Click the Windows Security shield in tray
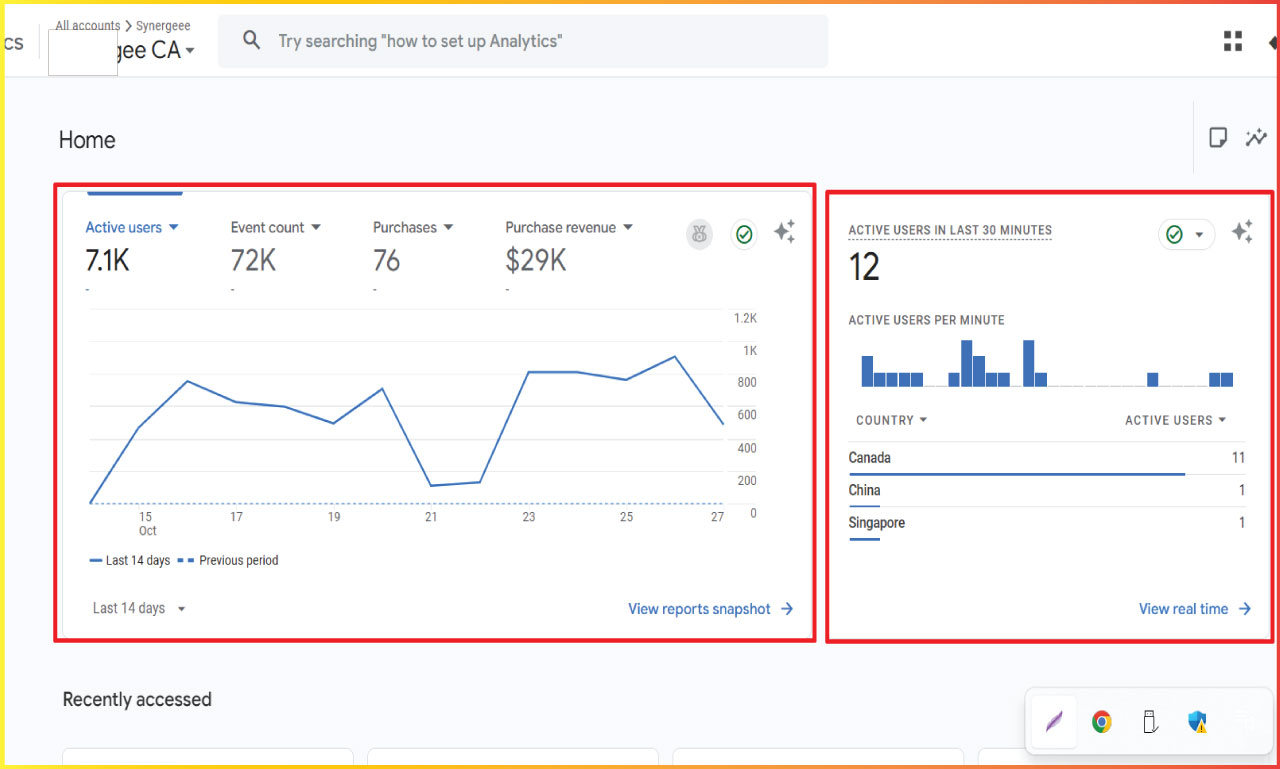 [1197, 720]
